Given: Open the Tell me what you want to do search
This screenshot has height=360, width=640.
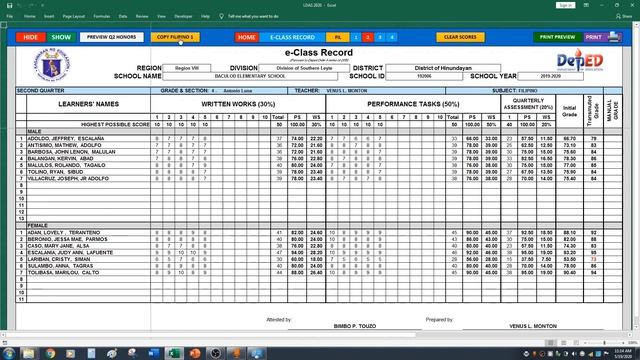Looking at the screenshot, I should pos(249,16).
